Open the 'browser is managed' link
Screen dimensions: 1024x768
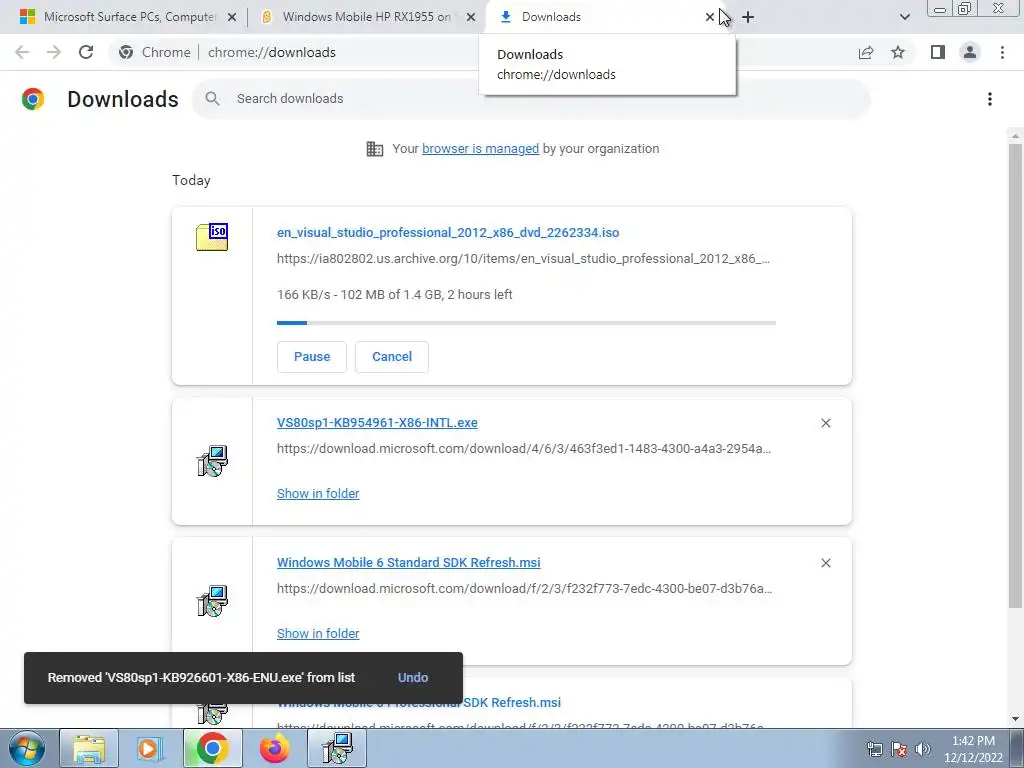click(x=481, y=149)
